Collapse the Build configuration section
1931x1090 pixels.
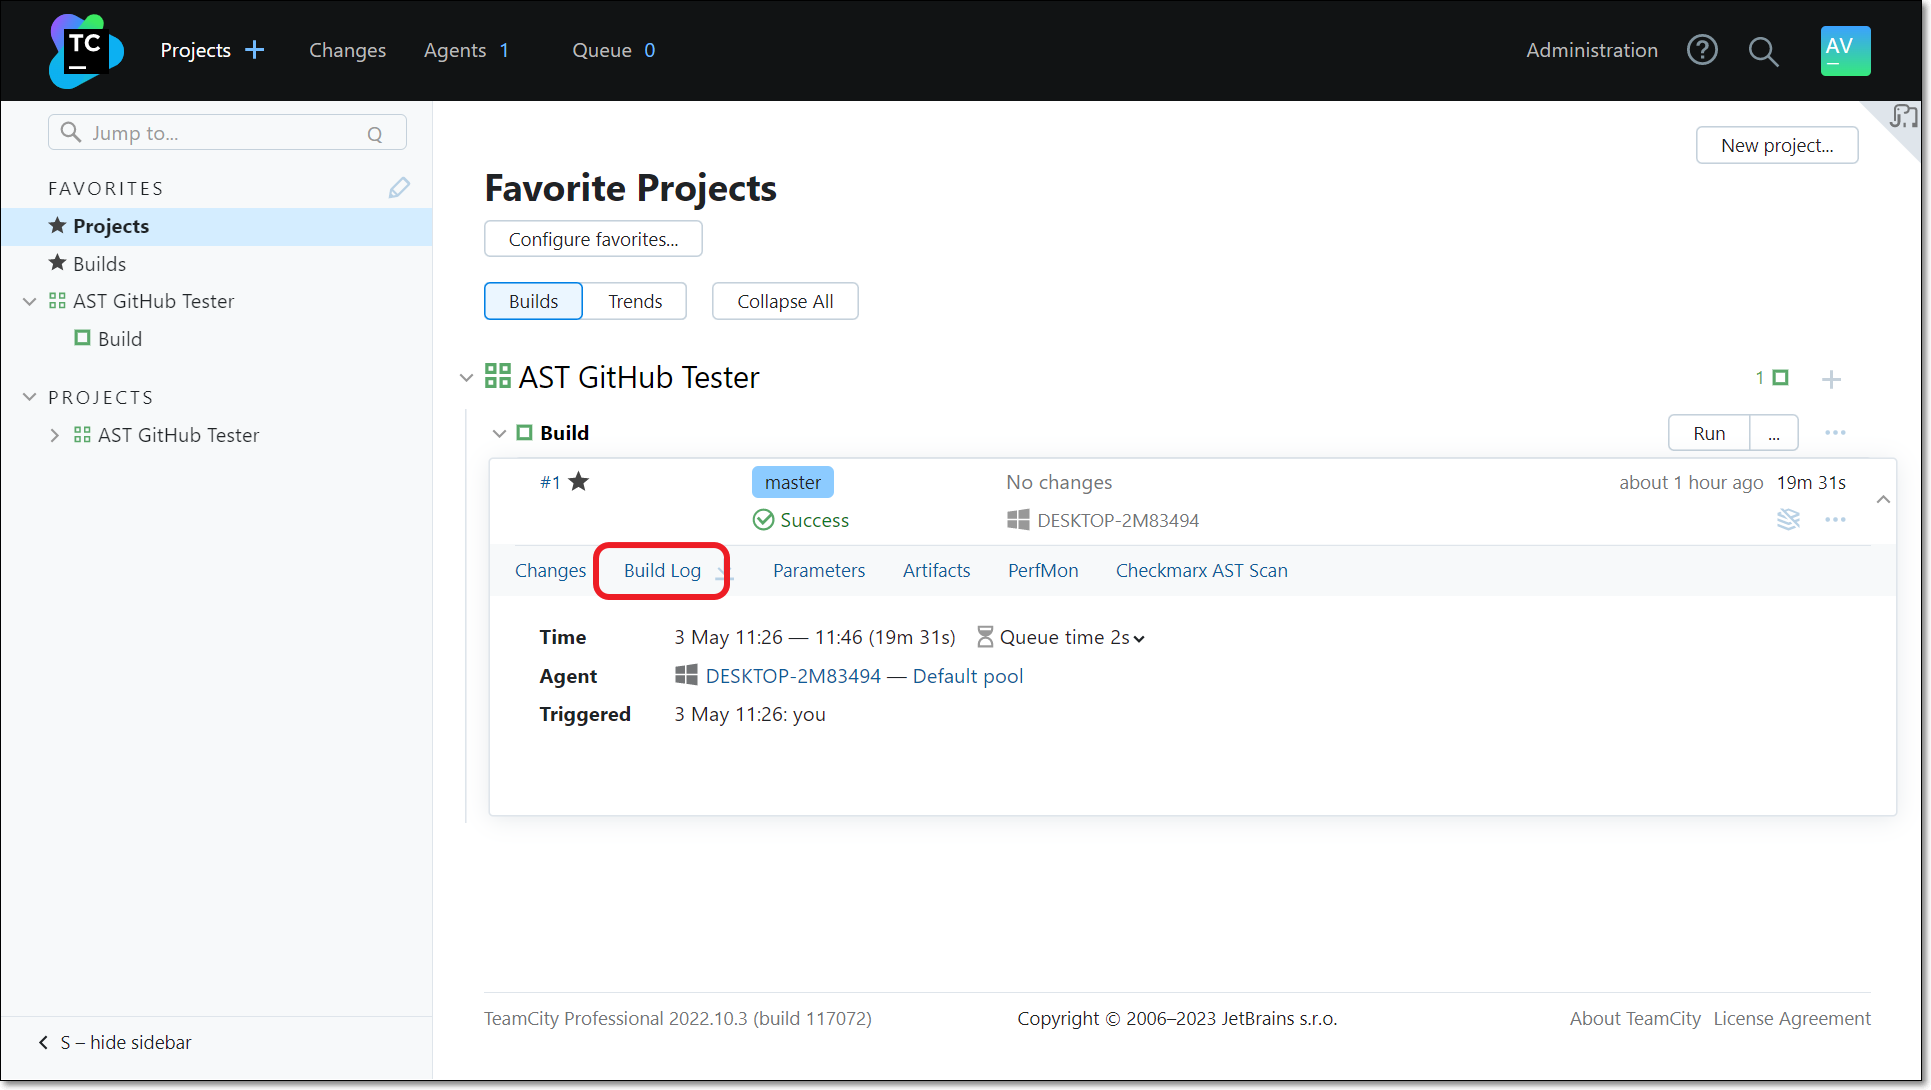click(499, 433)
